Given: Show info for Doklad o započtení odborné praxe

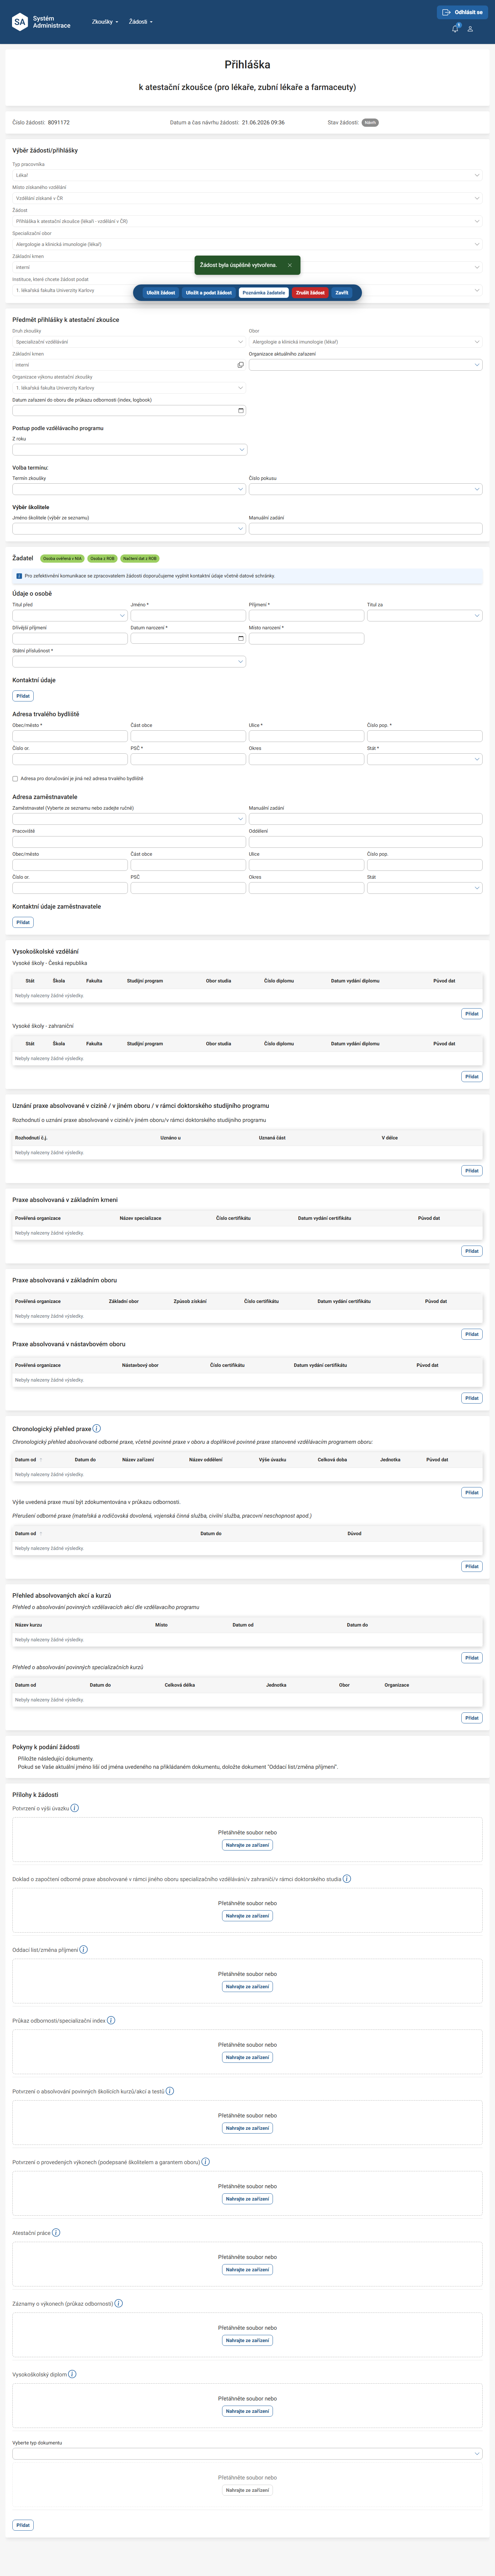Looking at the screenshot, I should (347, 1879).
